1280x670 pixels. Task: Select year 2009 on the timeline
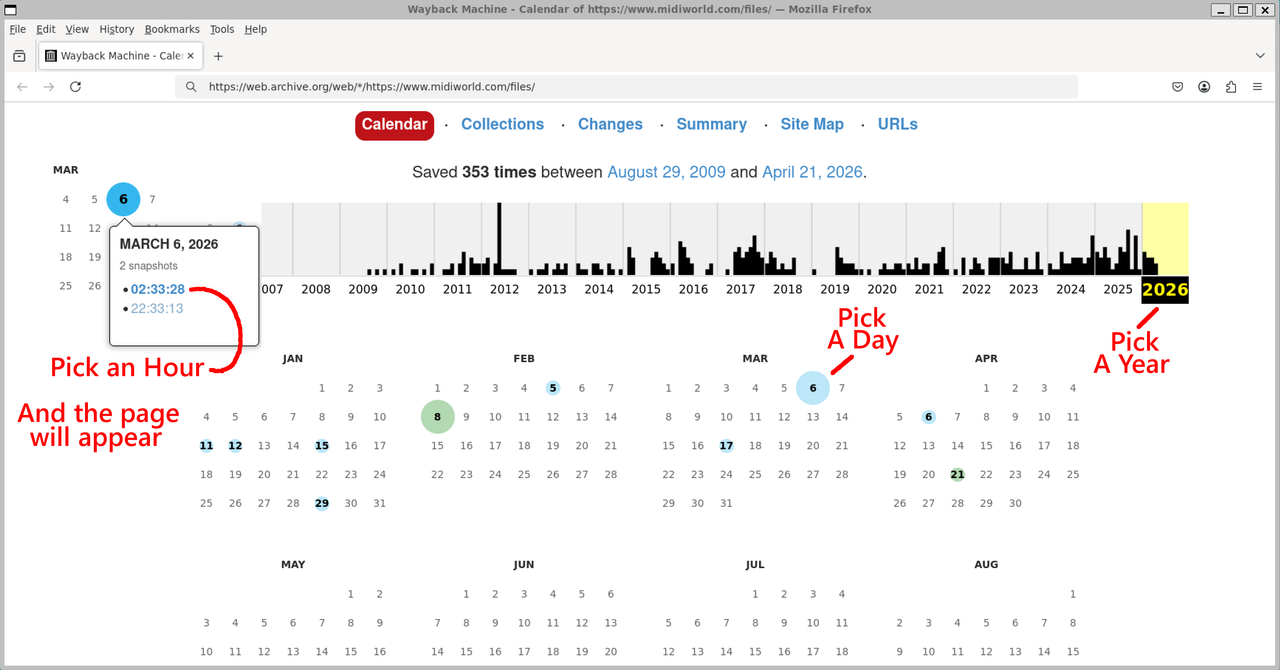(x=363, y=289)
